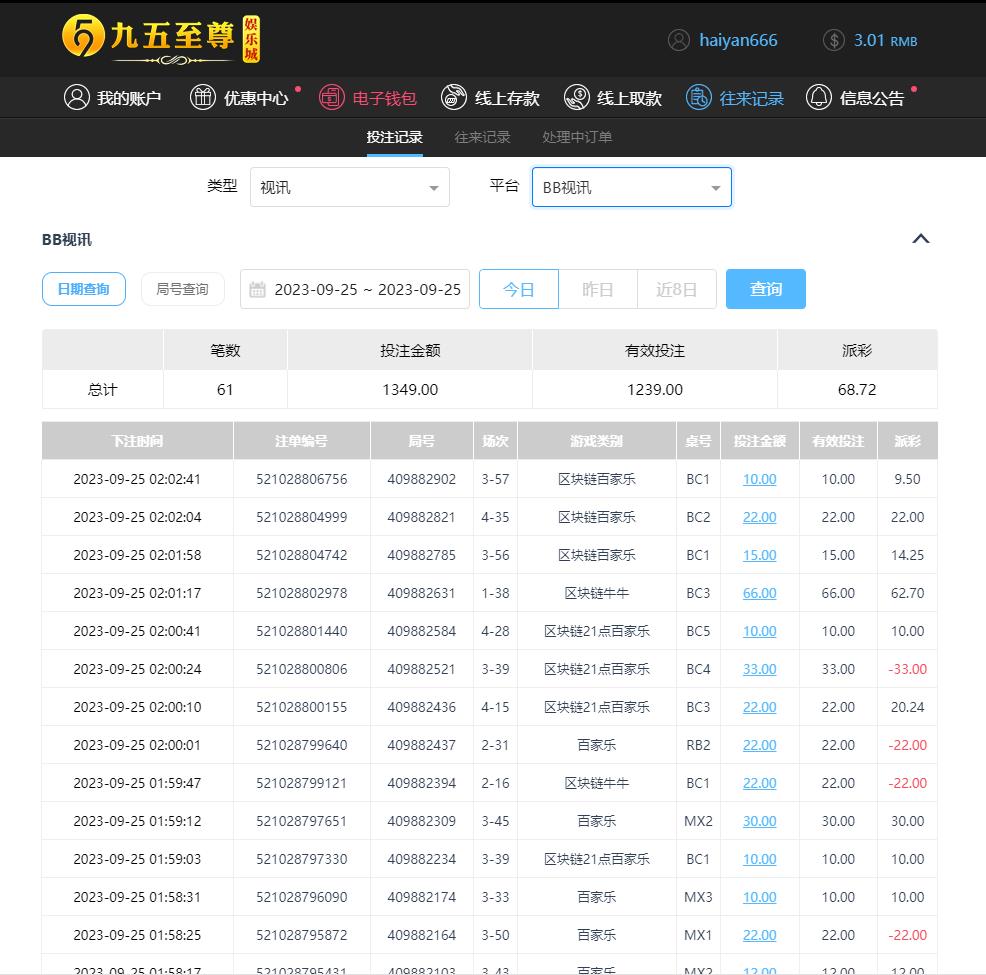This screenshot has width=986, height=975.
Task: Click the balance dollar-sign icon
Action: [833, 40]
